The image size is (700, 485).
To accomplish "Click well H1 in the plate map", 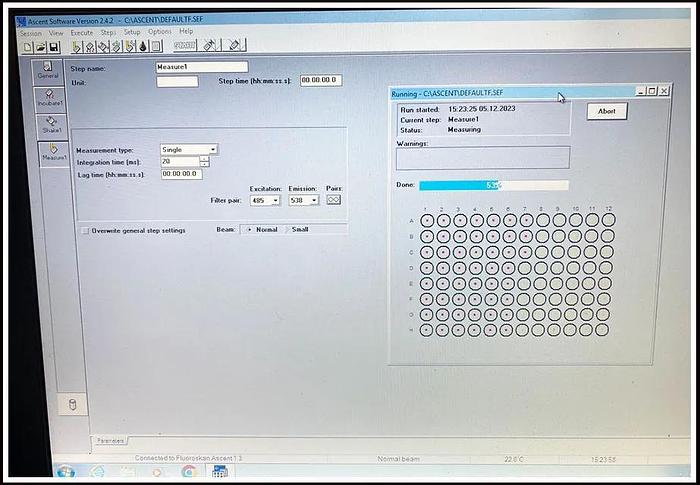I will coord(426,330).
